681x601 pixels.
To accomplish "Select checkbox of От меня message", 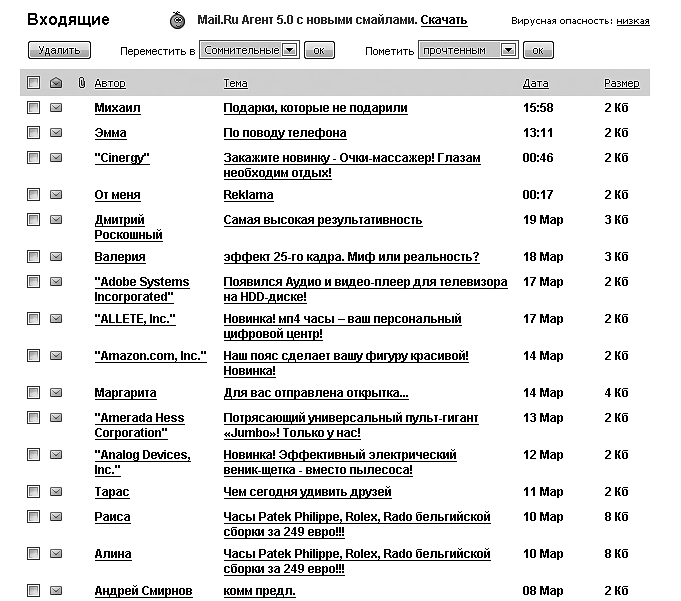I will [33, 195].
